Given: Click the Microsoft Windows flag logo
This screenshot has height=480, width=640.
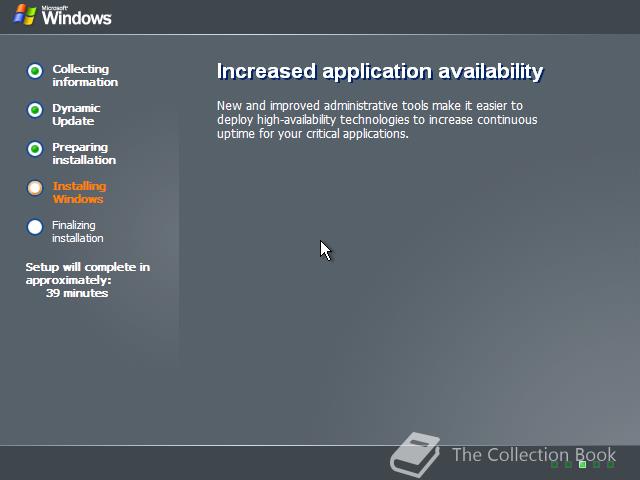Looking at the screenshot, I should click(24, 15).
